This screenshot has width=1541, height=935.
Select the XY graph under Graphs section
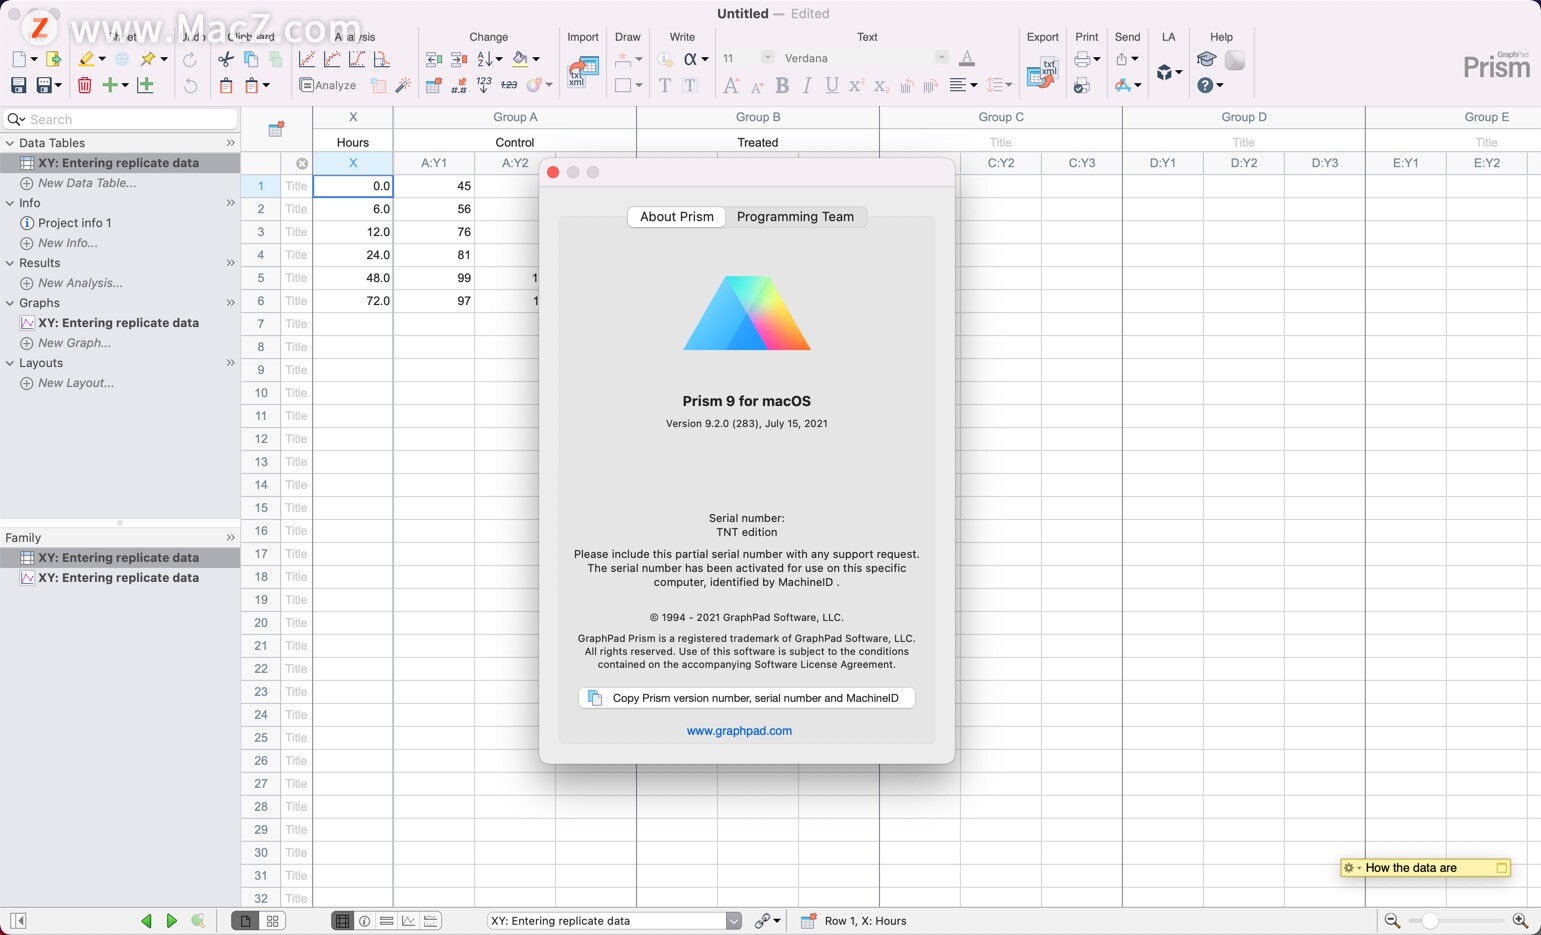118,323
